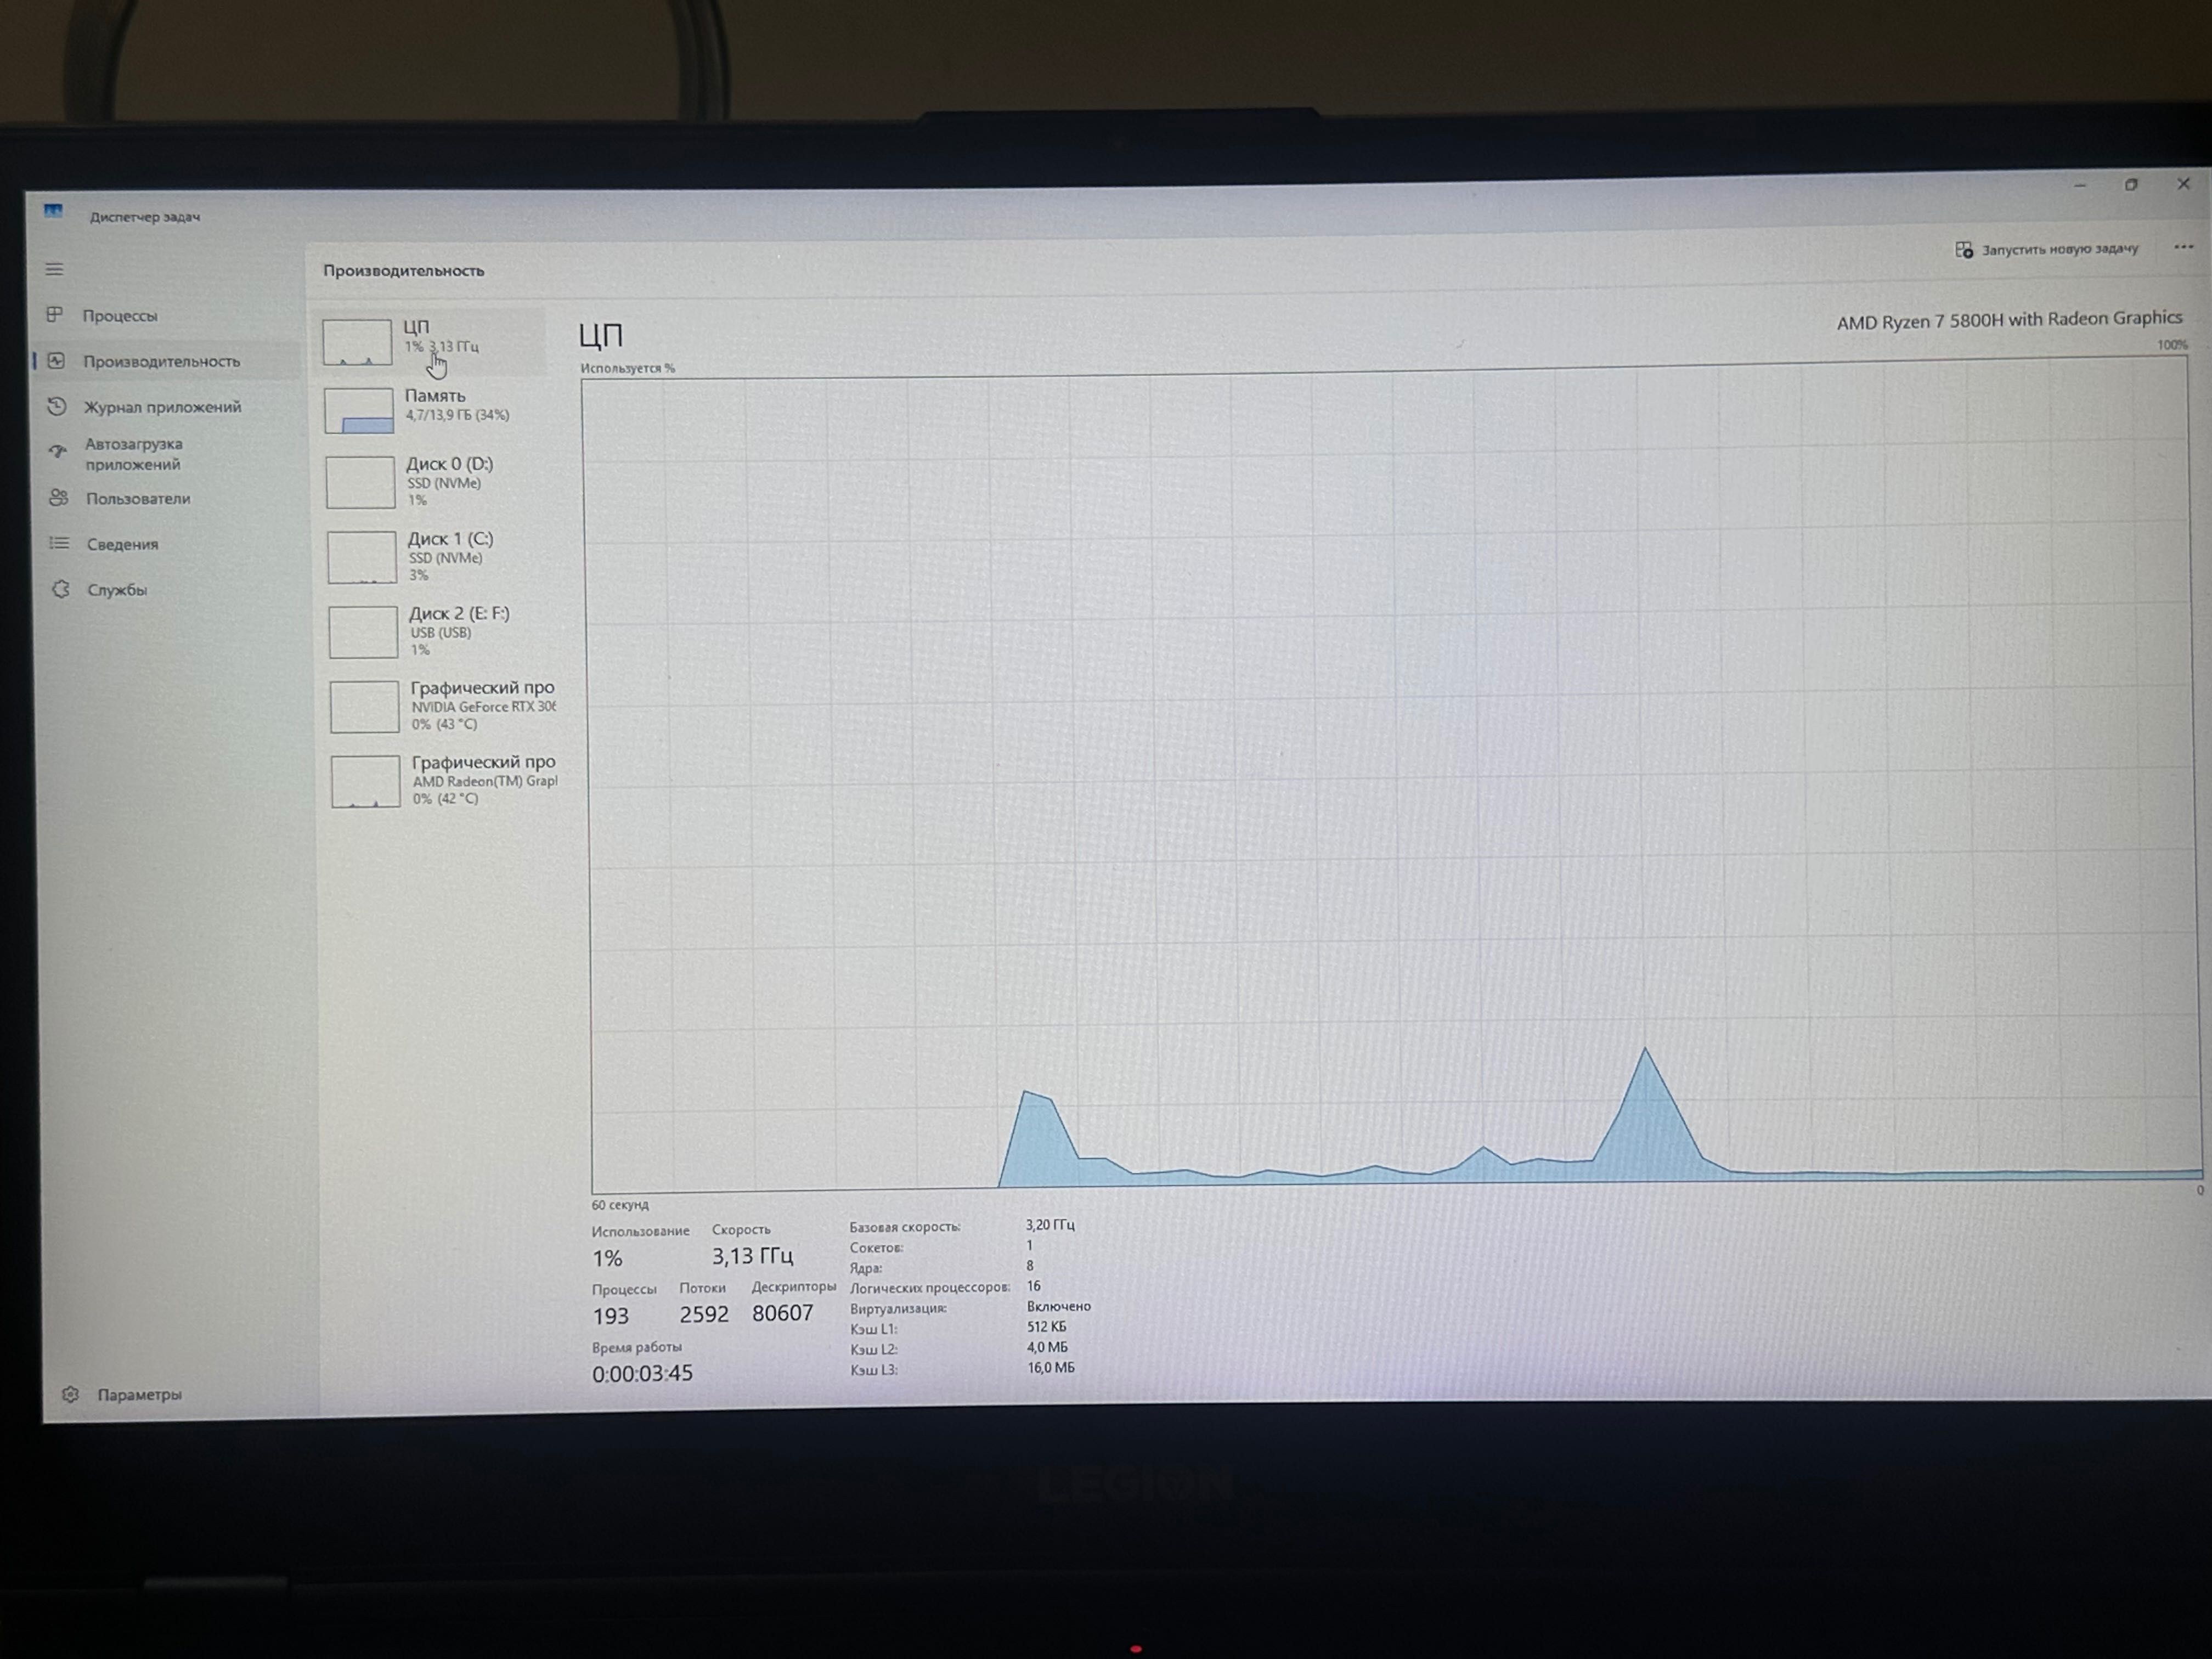Open Параметры settings page
The image size is (2212, 1659).
coord(139,1394)
